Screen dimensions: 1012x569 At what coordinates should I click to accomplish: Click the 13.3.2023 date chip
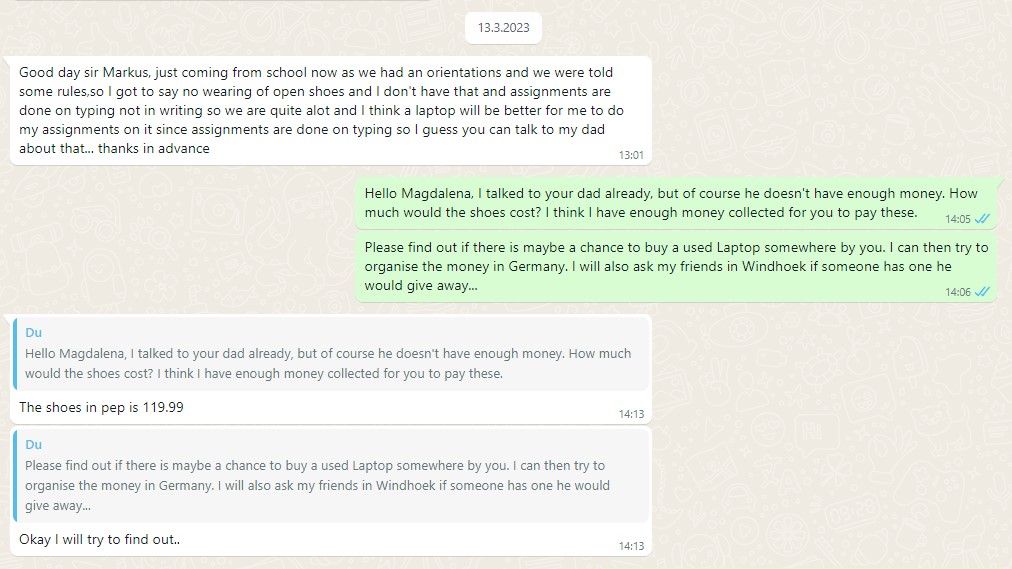(x=503, y=28)
